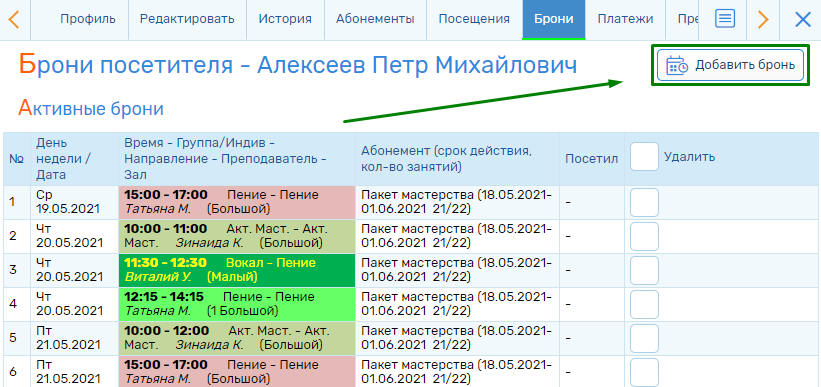Select the 12:15 - 14:15 Пение booking
The height and width of the screenshot is (387, 821).
pyautogui.click(x=237, y=304)
